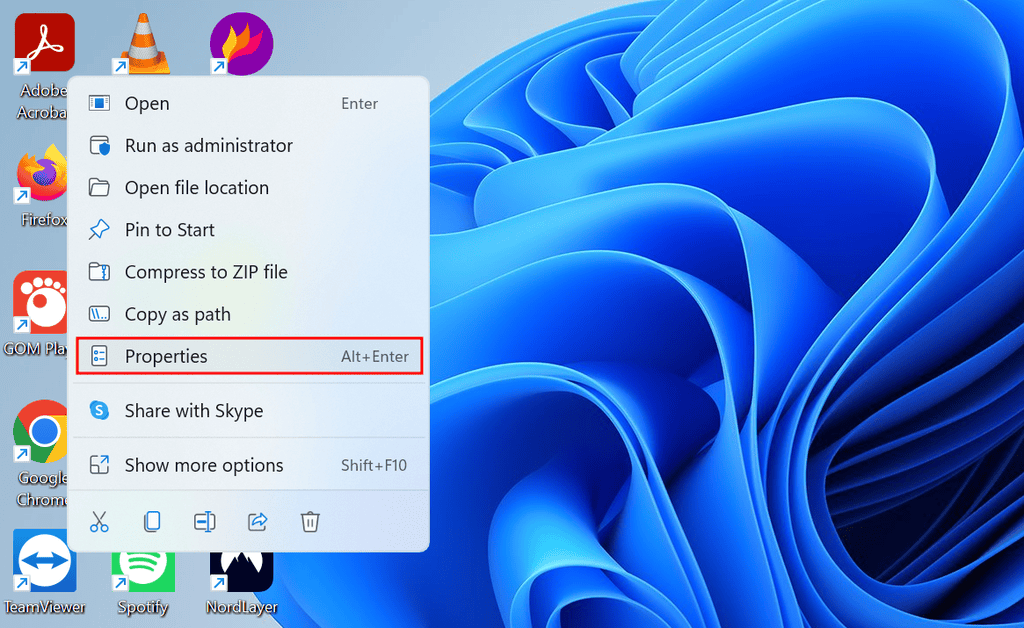This screenshot has height=628, width=1024.
Task: Open Properties from the context menu
Action: pos(166,356)
